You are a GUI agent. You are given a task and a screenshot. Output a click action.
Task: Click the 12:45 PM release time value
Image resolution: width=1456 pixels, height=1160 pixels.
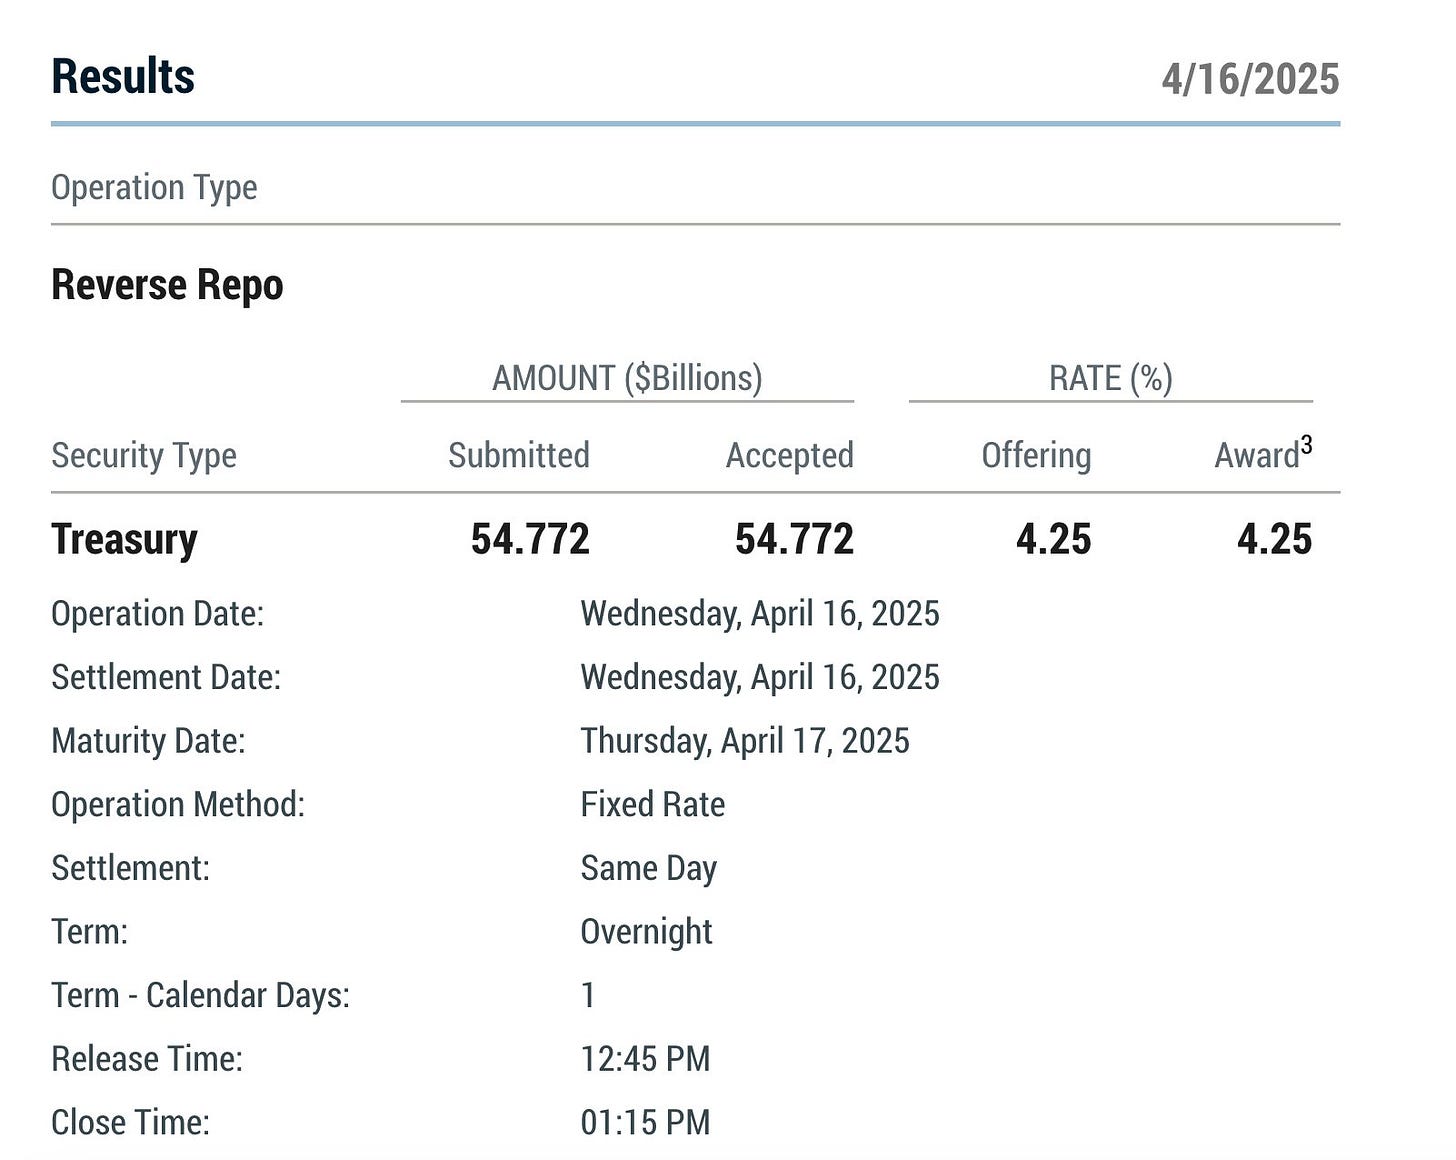point(645,1059)
